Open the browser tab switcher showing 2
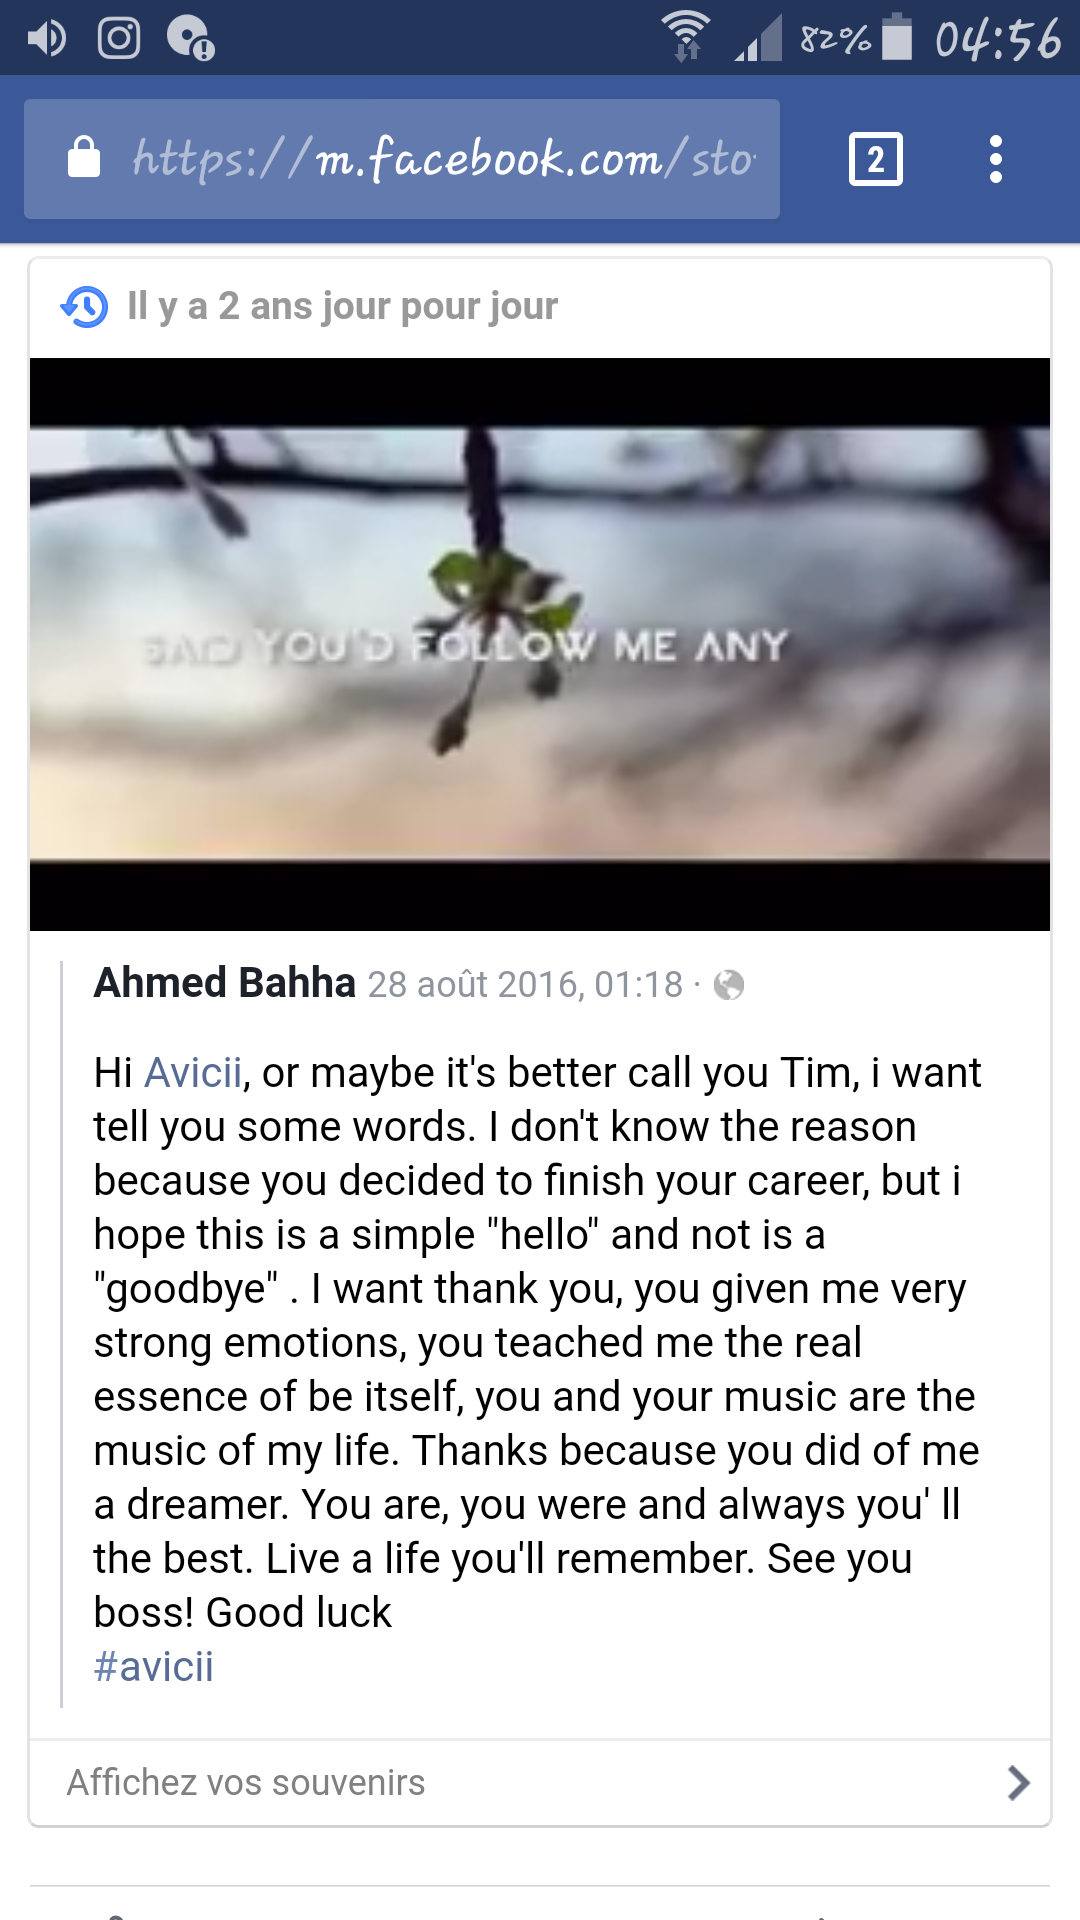This screenshot has width=1080, height=1920. click(x=875, y=159)
